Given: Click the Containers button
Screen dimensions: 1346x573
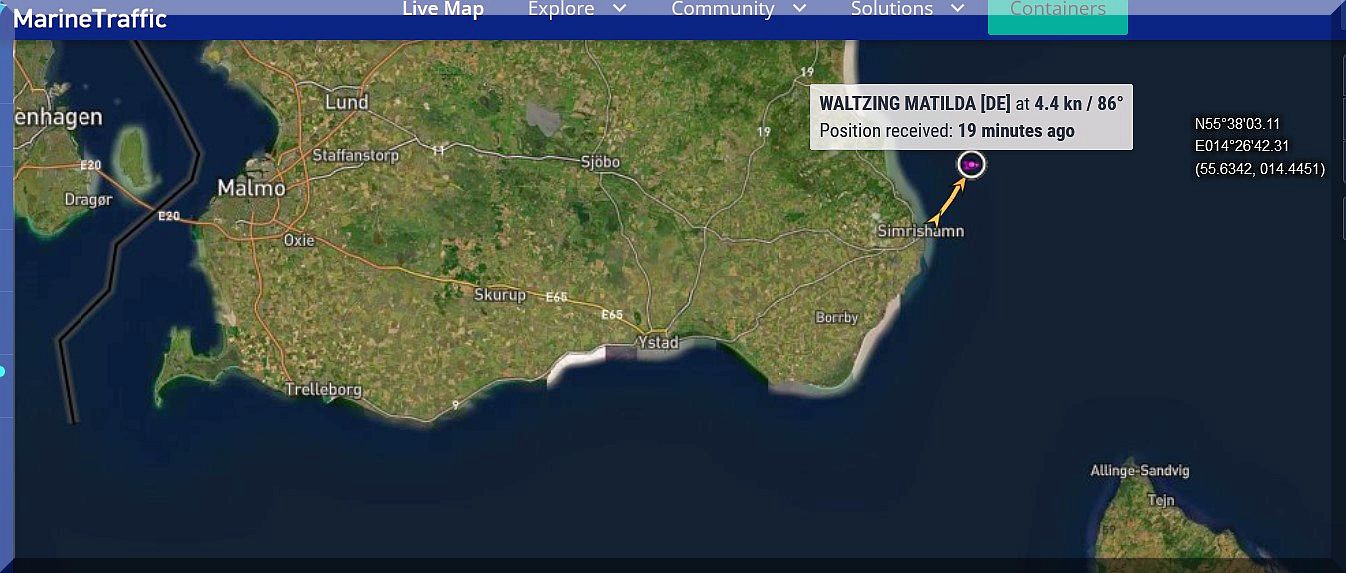Looking at the screenshot, I should (x=1058, y=14).
